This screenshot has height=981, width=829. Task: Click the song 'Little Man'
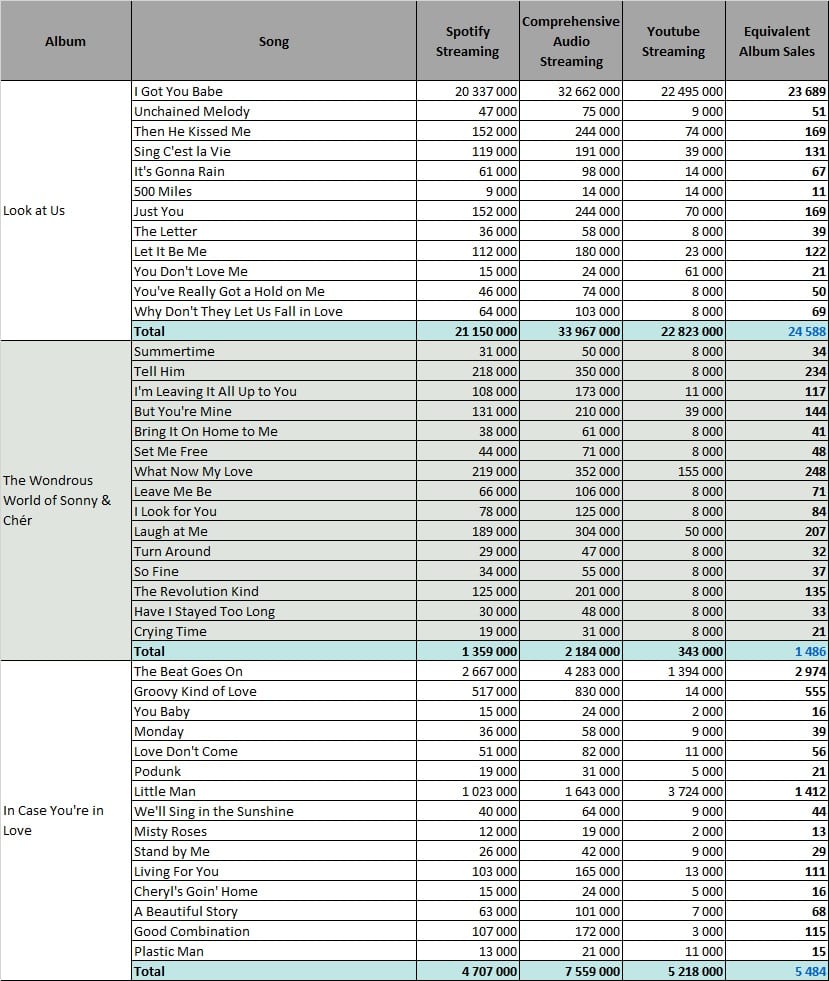[165, 792]
